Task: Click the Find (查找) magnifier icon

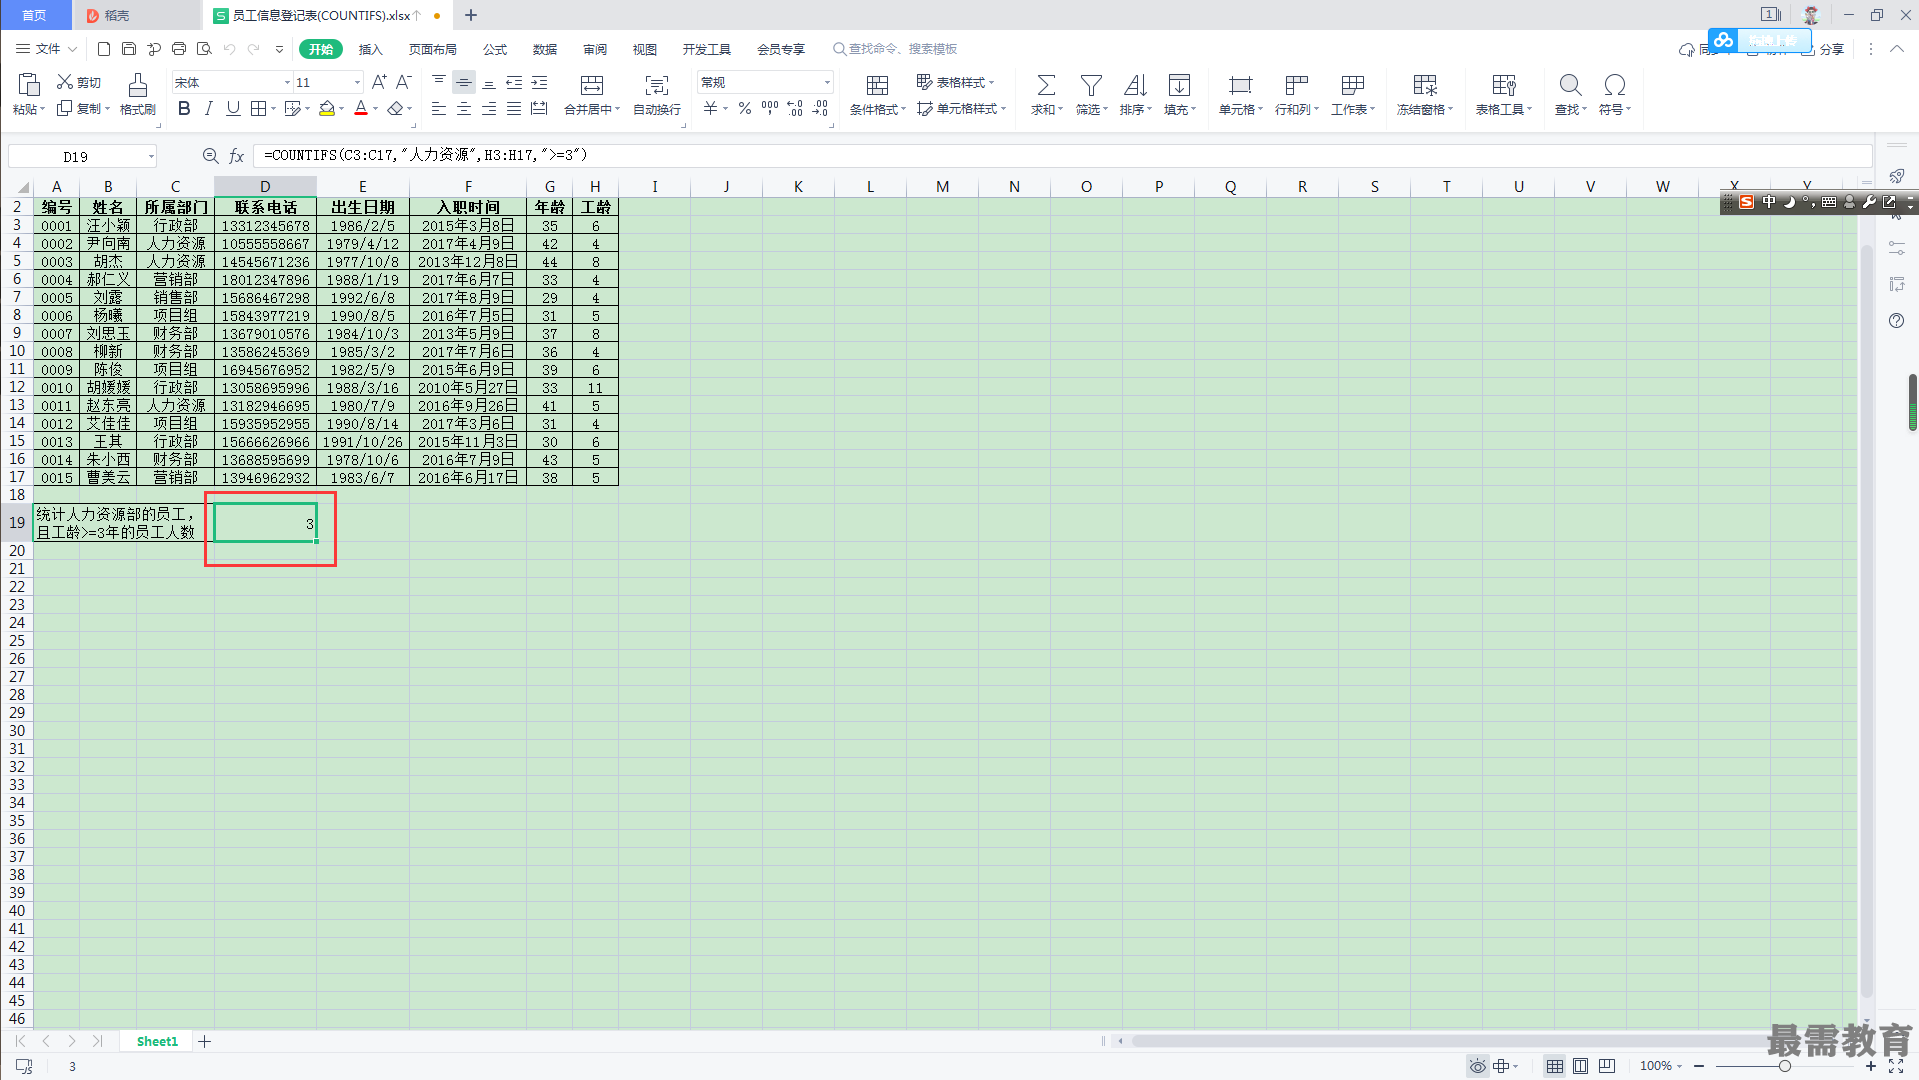Action: tap(1570, 85)
